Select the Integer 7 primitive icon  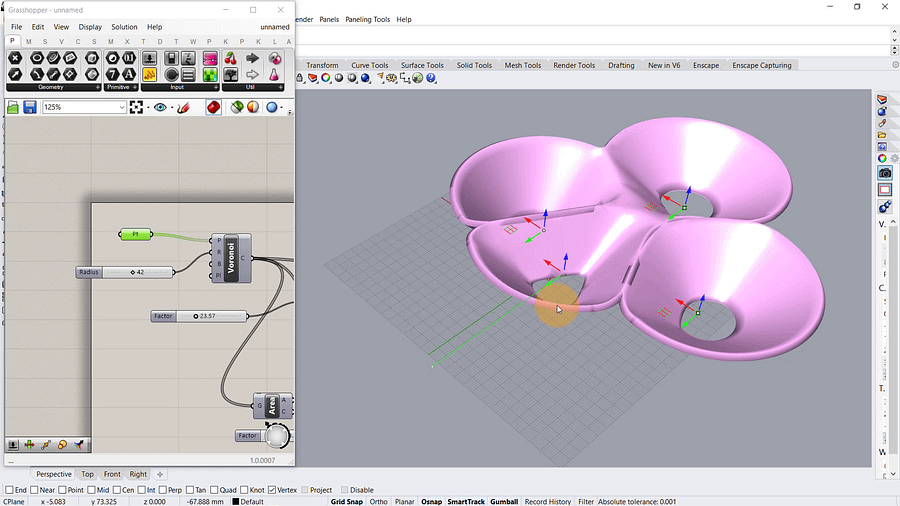[x=112, y=74]
